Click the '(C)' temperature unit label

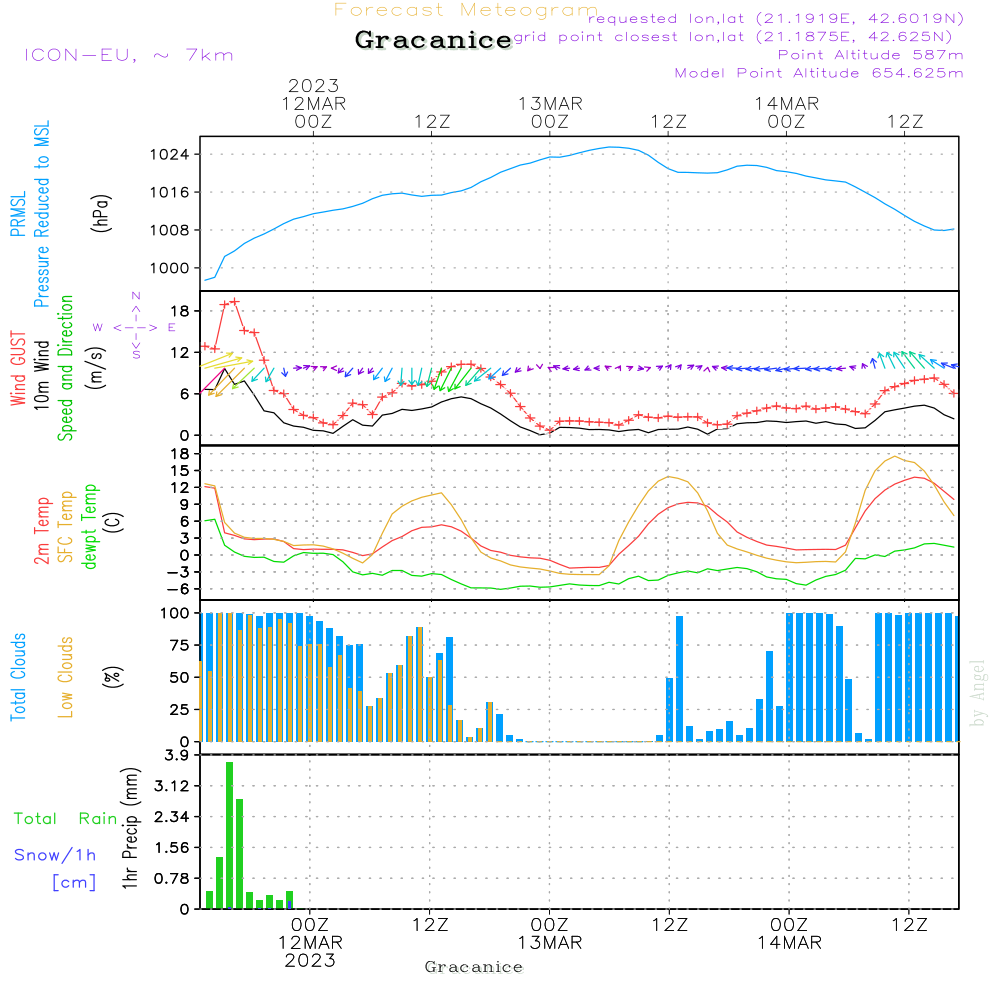tap(114, 523)
